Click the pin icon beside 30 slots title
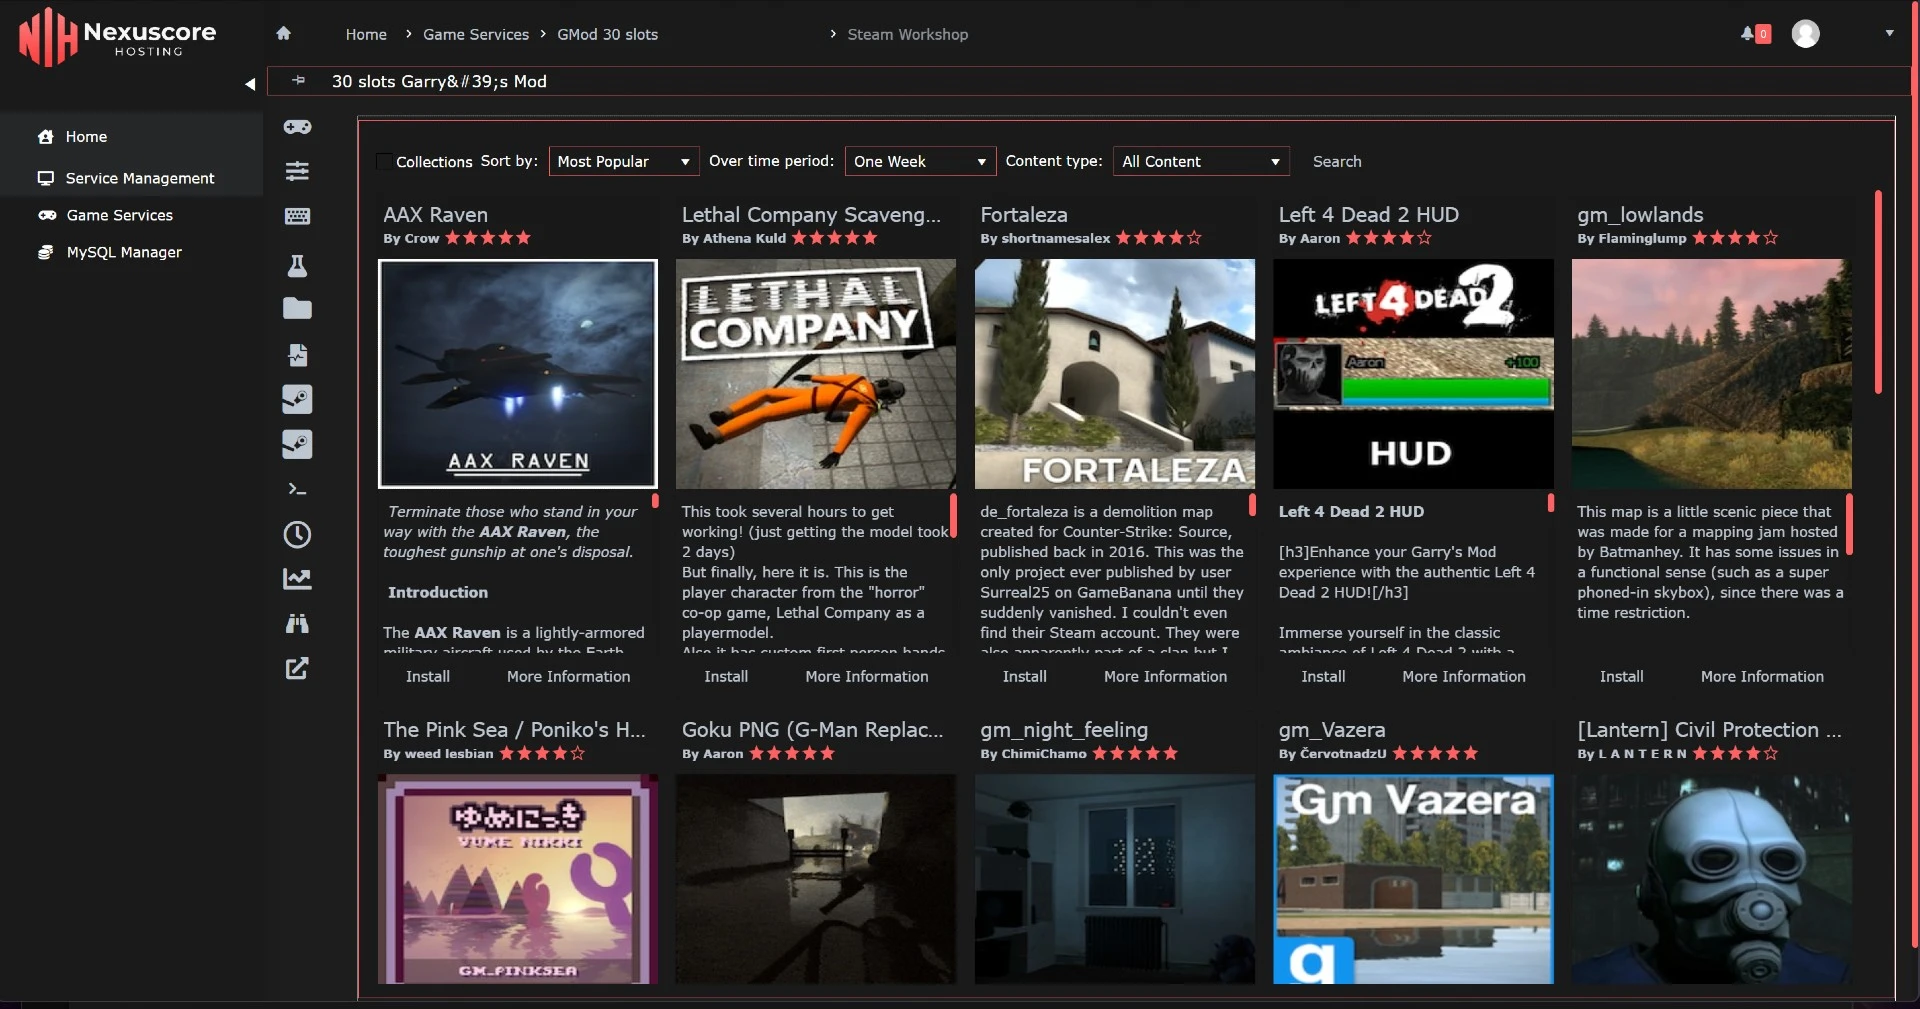1920x1009 pixels. [x=298, y=80]
